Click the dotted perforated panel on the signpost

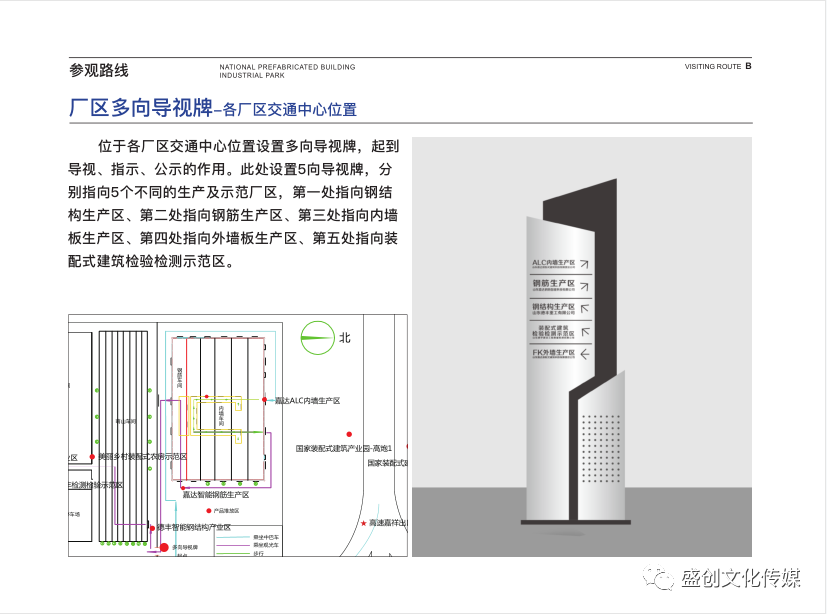(x=600, y=448)
